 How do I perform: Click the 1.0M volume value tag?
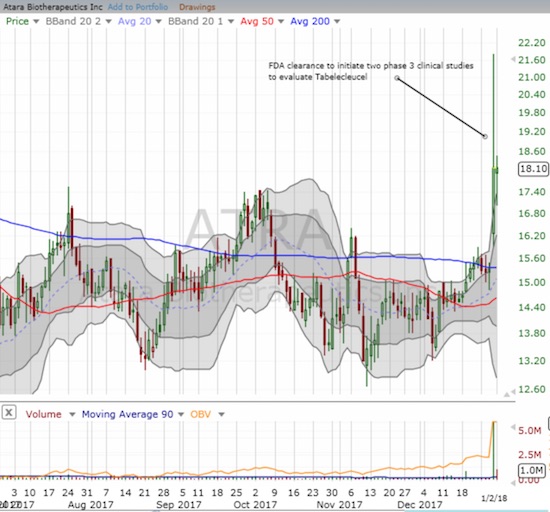tap(531, 470)
